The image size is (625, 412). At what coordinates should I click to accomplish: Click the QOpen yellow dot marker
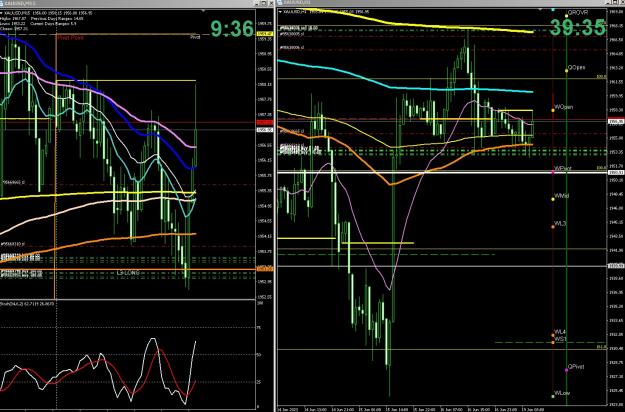pyautogui.click(x=566, y=71)
